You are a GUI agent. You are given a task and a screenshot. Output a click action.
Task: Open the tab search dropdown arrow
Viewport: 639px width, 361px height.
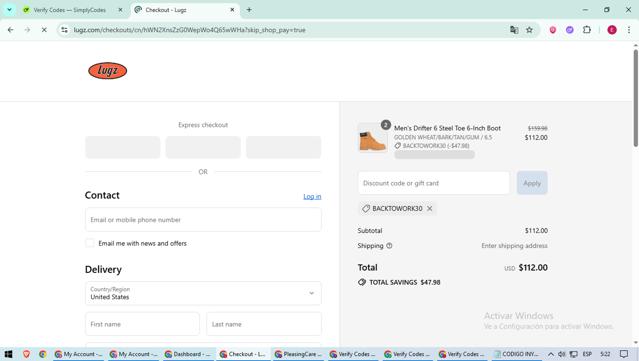tap(9, 10)
